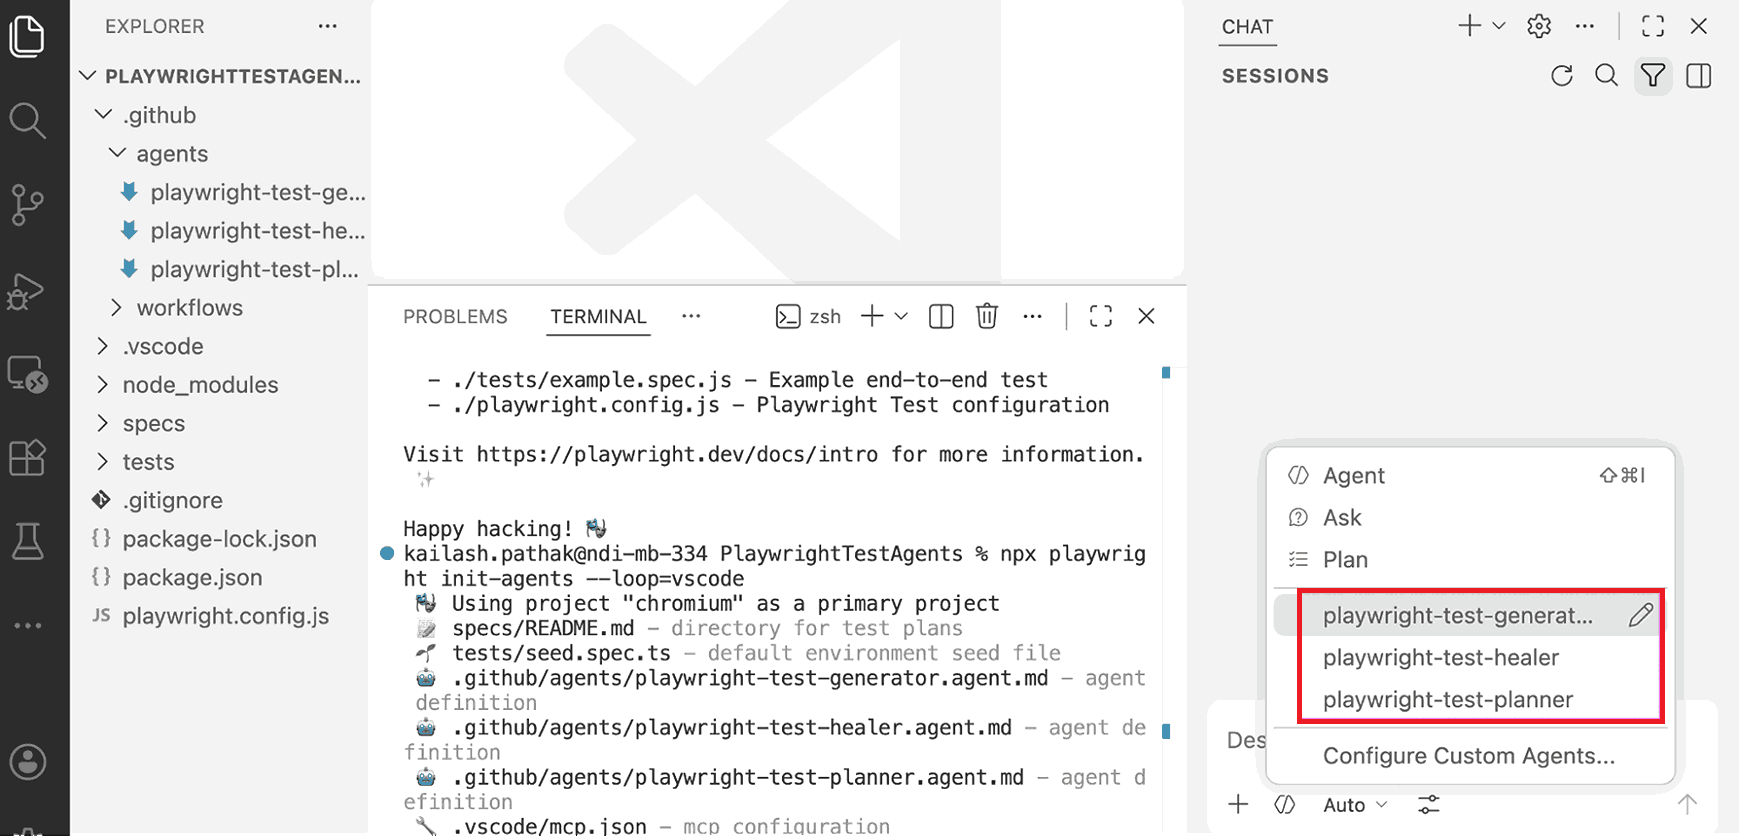
Task: Click the Testing flask icon
Action: [27, 541]
